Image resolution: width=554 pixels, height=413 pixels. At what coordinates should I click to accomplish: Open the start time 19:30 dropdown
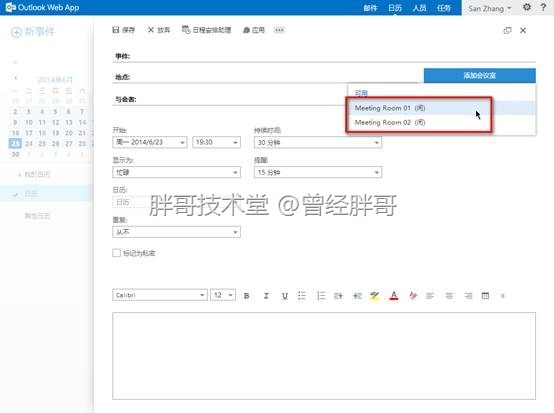click(216, 142)
